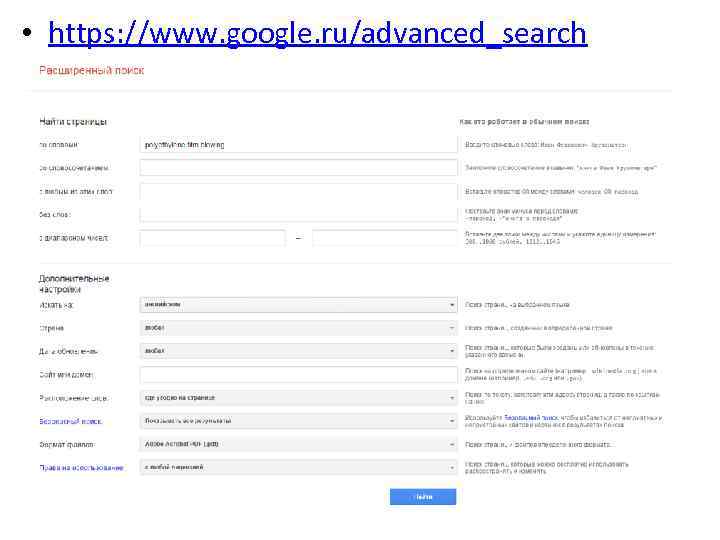Click the 'без слов' exclusion field
This screenshot has width=720, height=540.
pyautogui.click(x=298, y=214)
